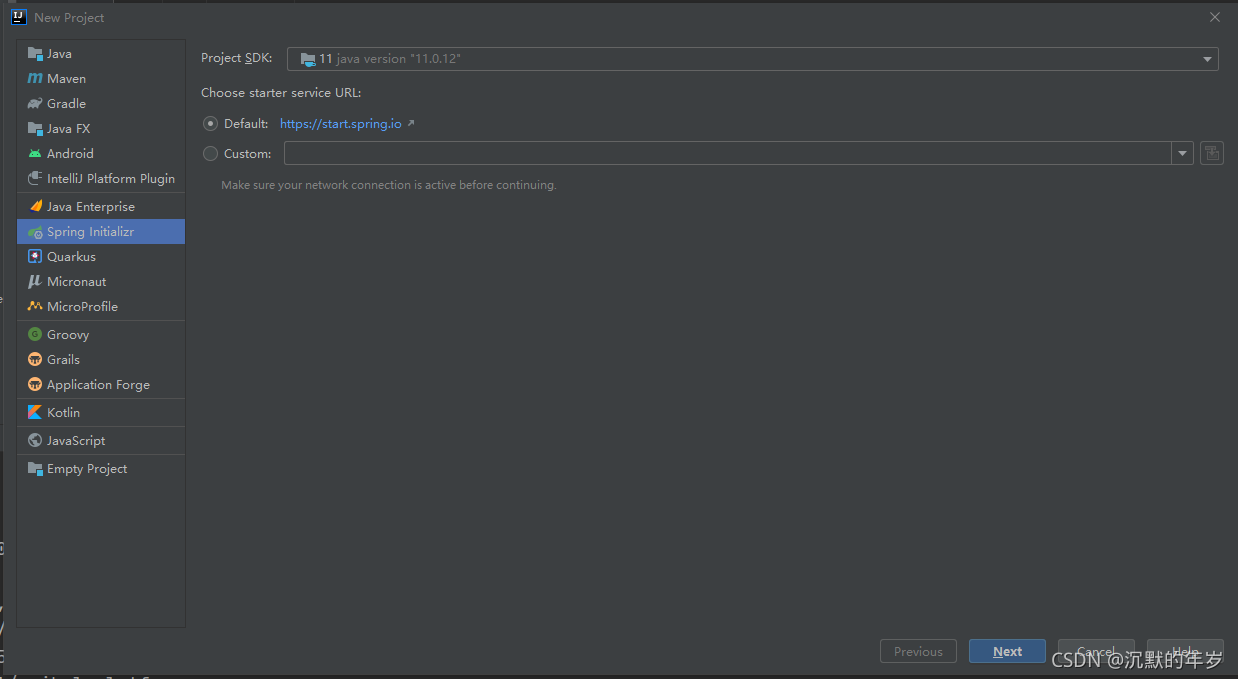Click the Quarkus icon

35,257
